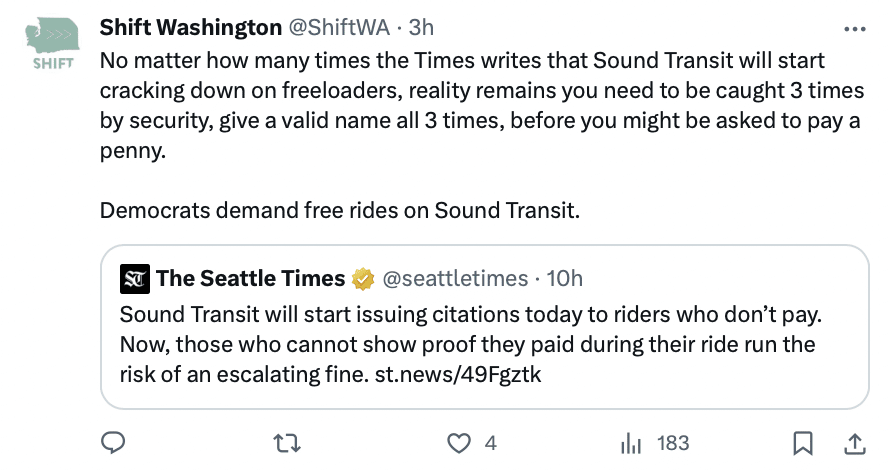Click the reply speech bubble icon
This screenshot has height=470, width=888.
coord(114,442)
